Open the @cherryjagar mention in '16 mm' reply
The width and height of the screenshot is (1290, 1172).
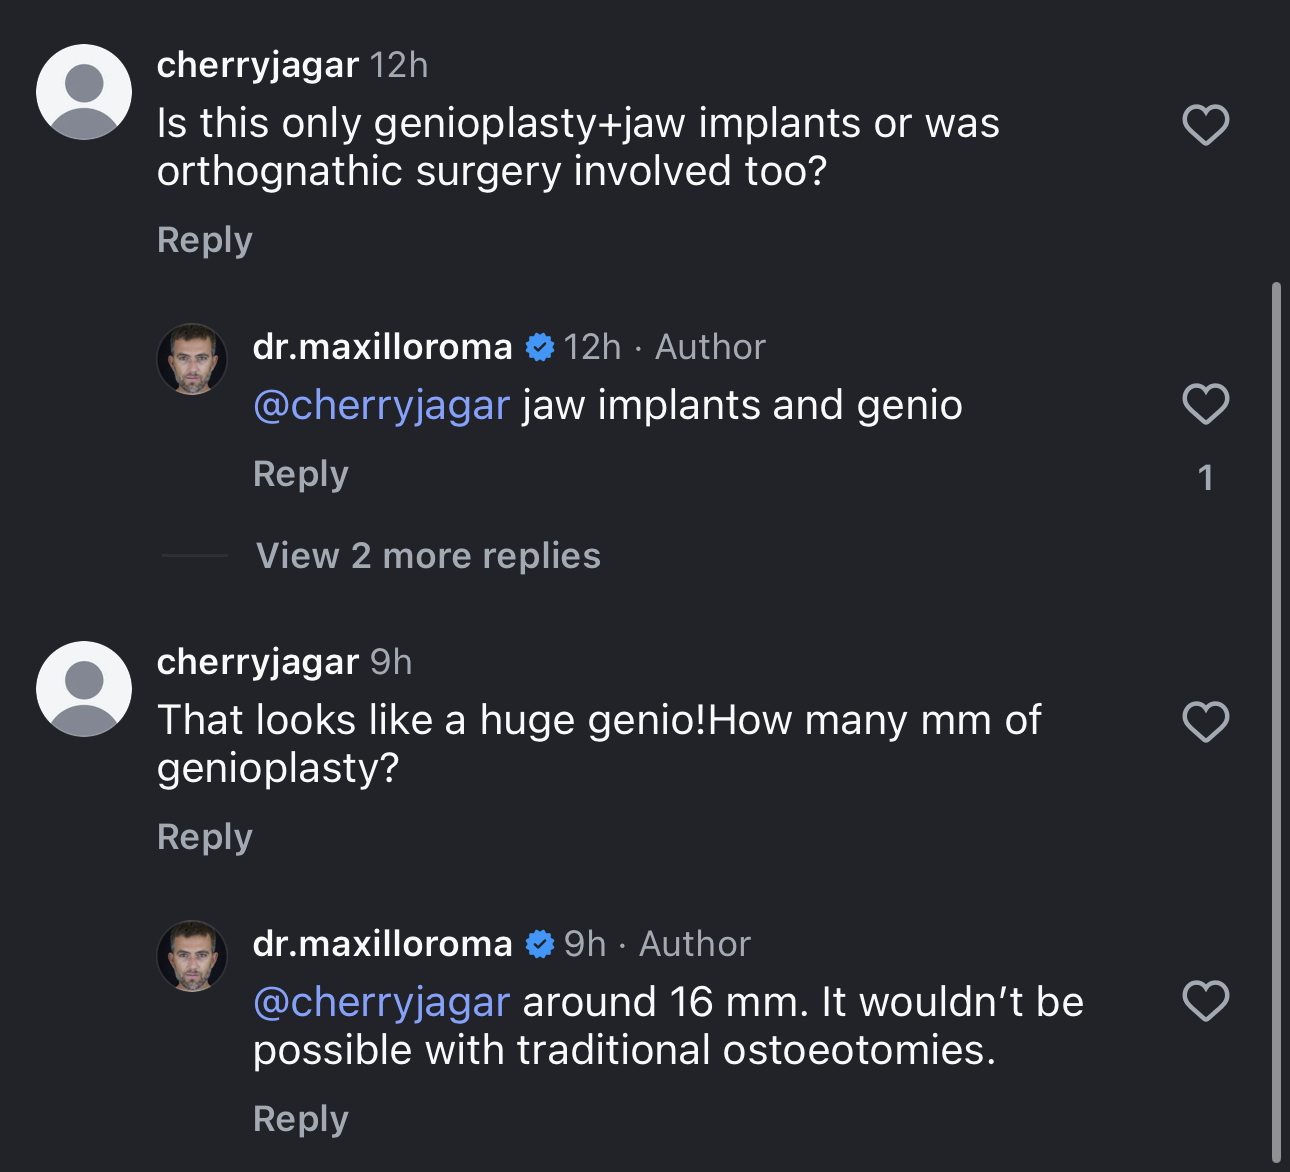[x=382, y=1003]
